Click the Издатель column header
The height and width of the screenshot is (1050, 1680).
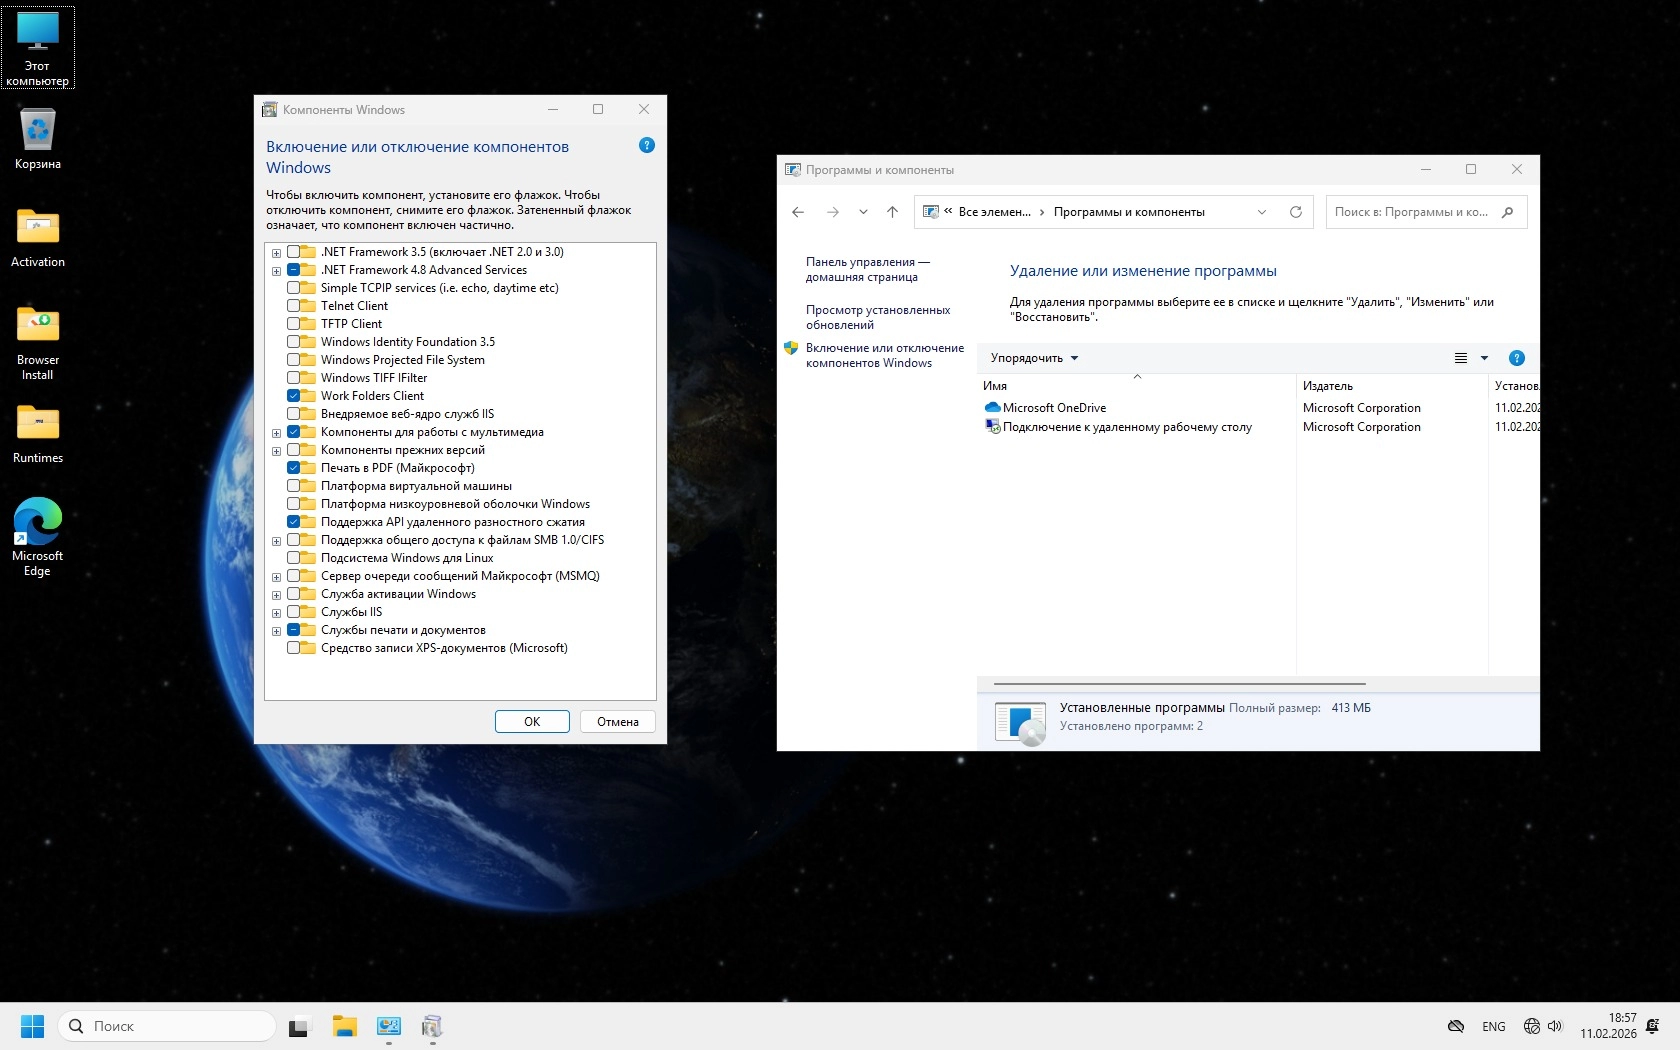(1327, 386)
